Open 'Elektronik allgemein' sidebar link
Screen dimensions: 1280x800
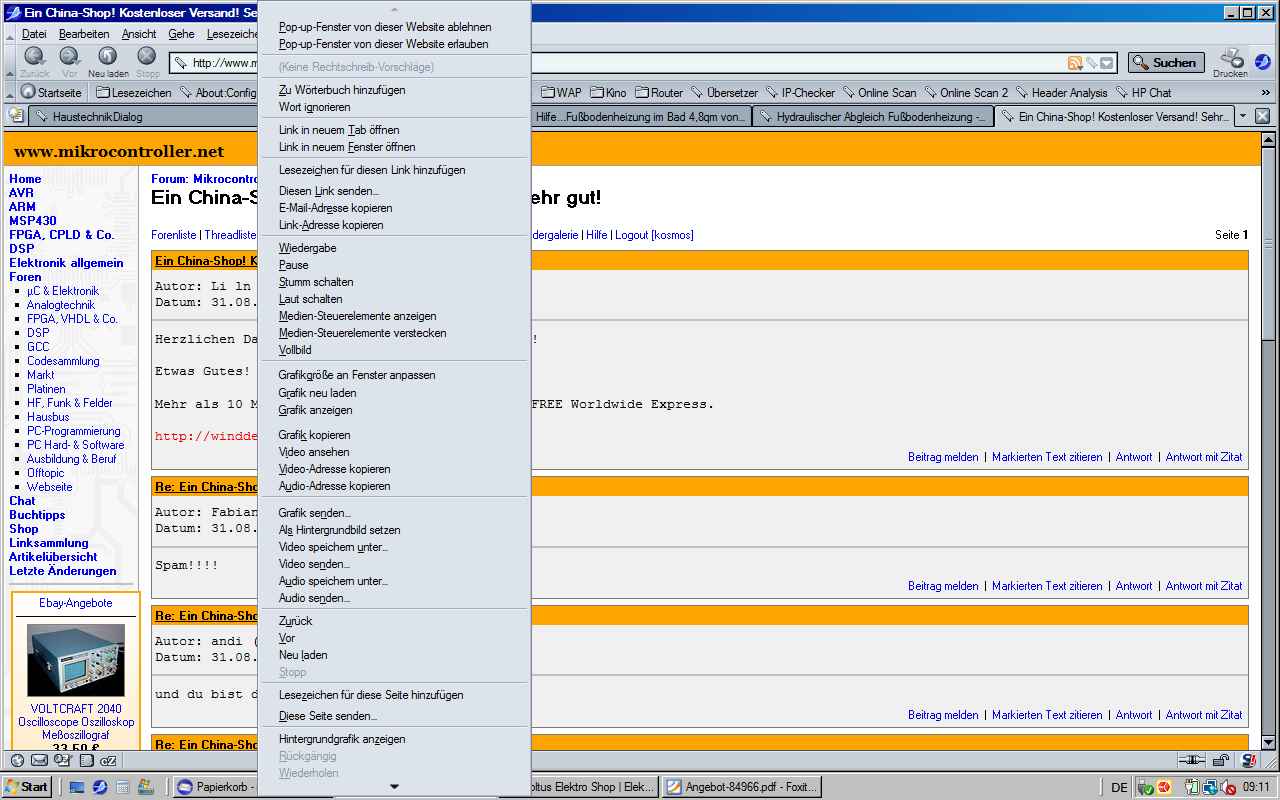[x=66, y=263]
